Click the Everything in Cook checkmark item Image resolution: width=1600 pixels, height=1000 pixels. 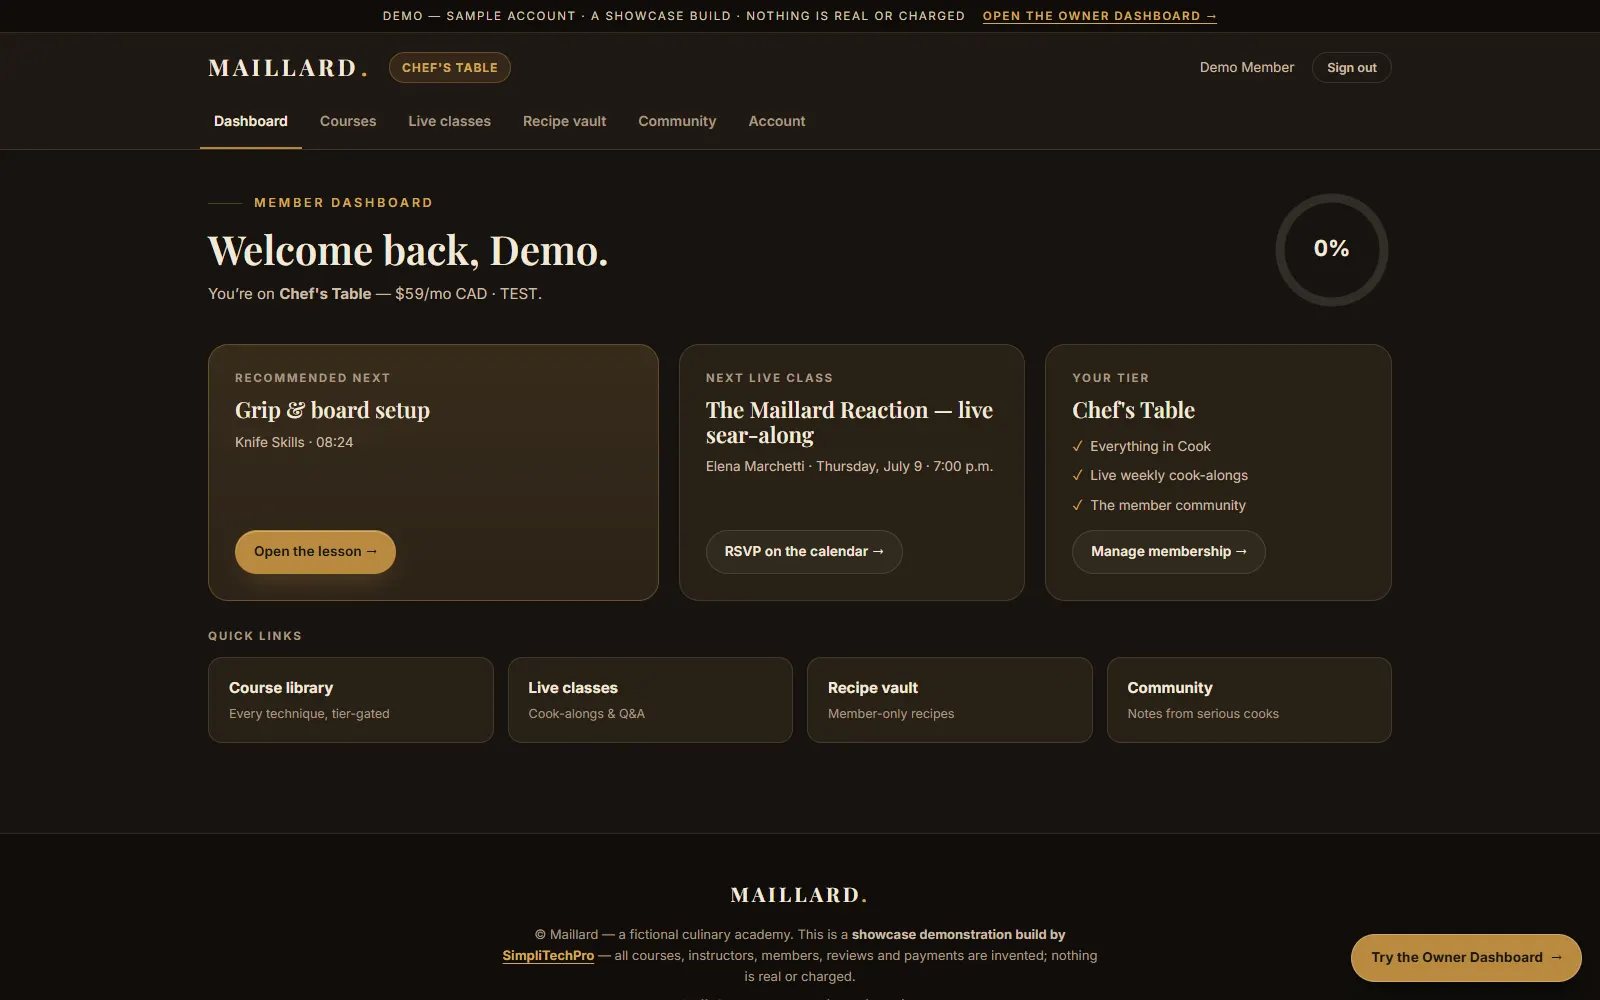pos(1141,446)
